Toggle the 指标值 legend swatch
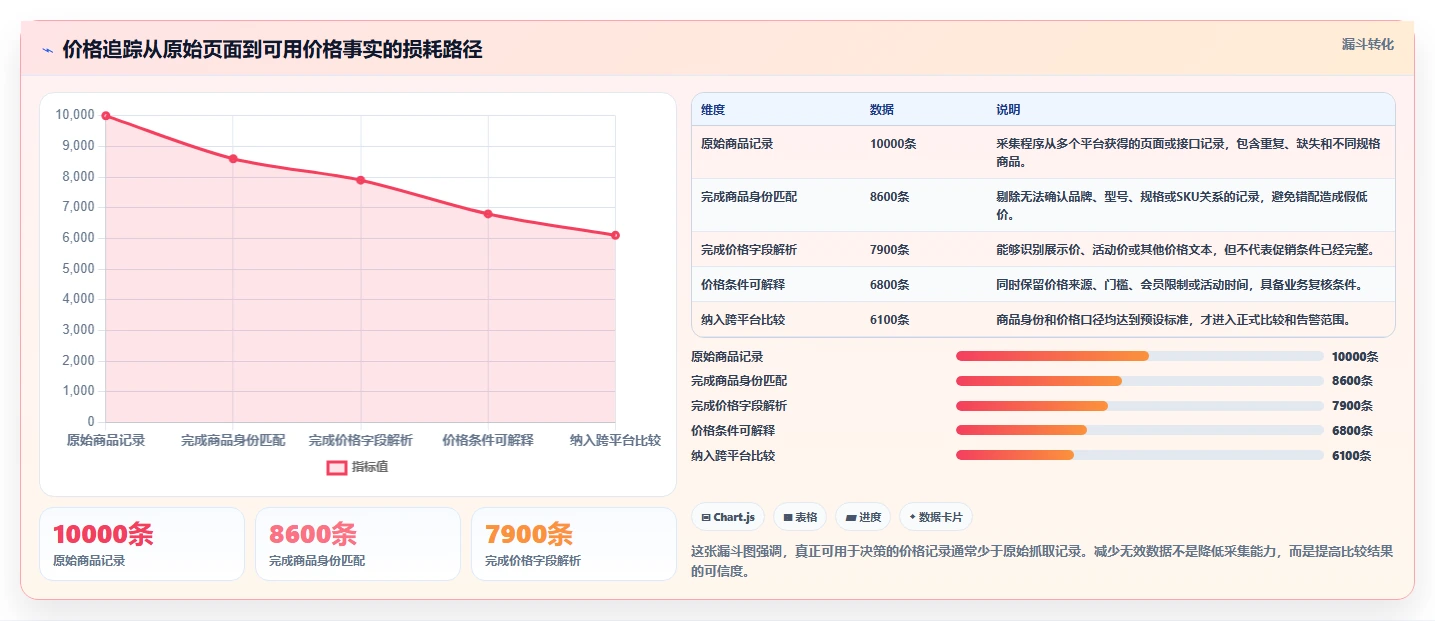1435x621 pixels. 337,467
